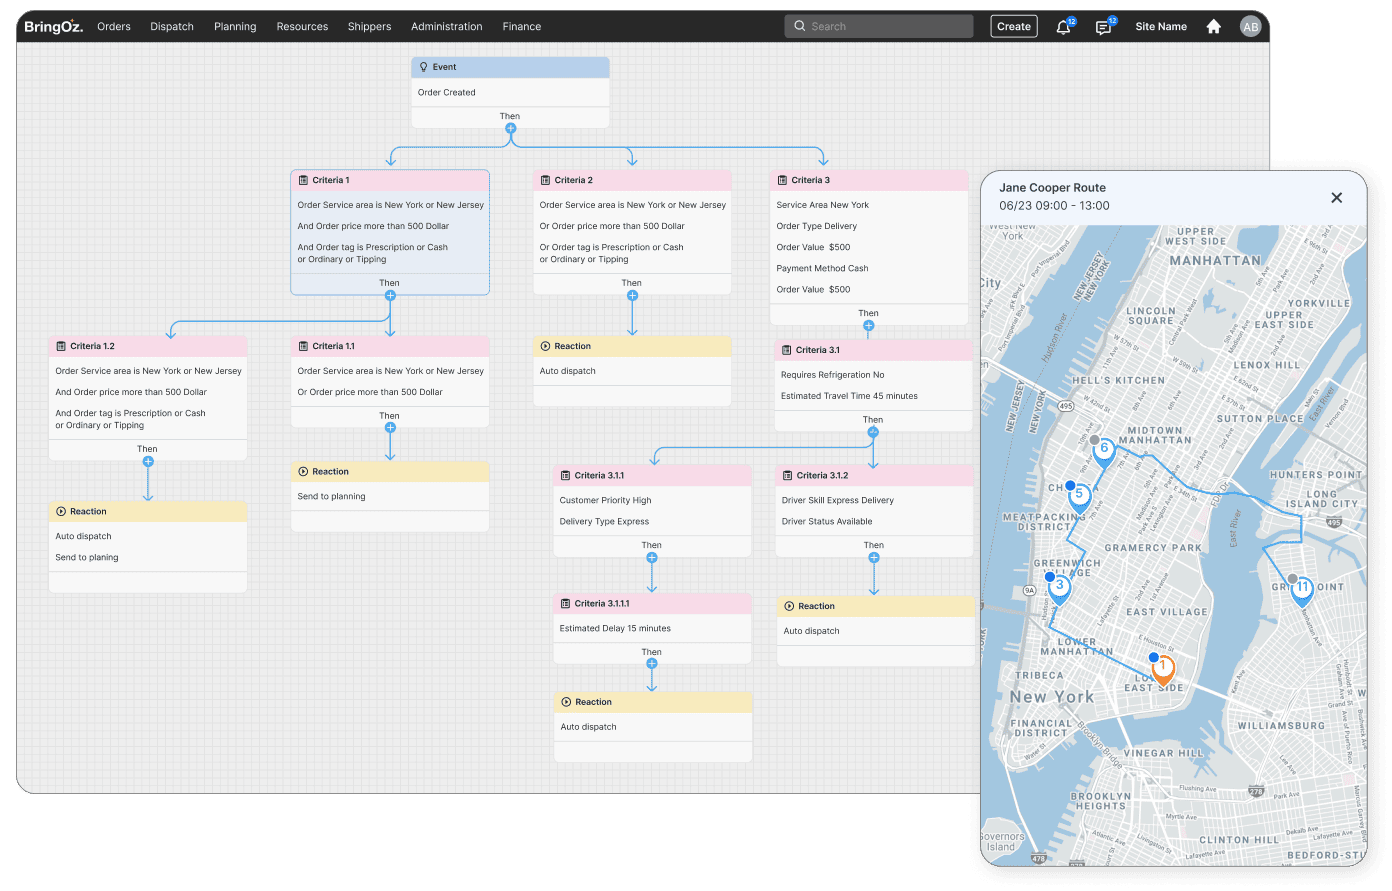1392x891 pixels.
Task: Click the Site Name label
Action: tap(1161, 27)
